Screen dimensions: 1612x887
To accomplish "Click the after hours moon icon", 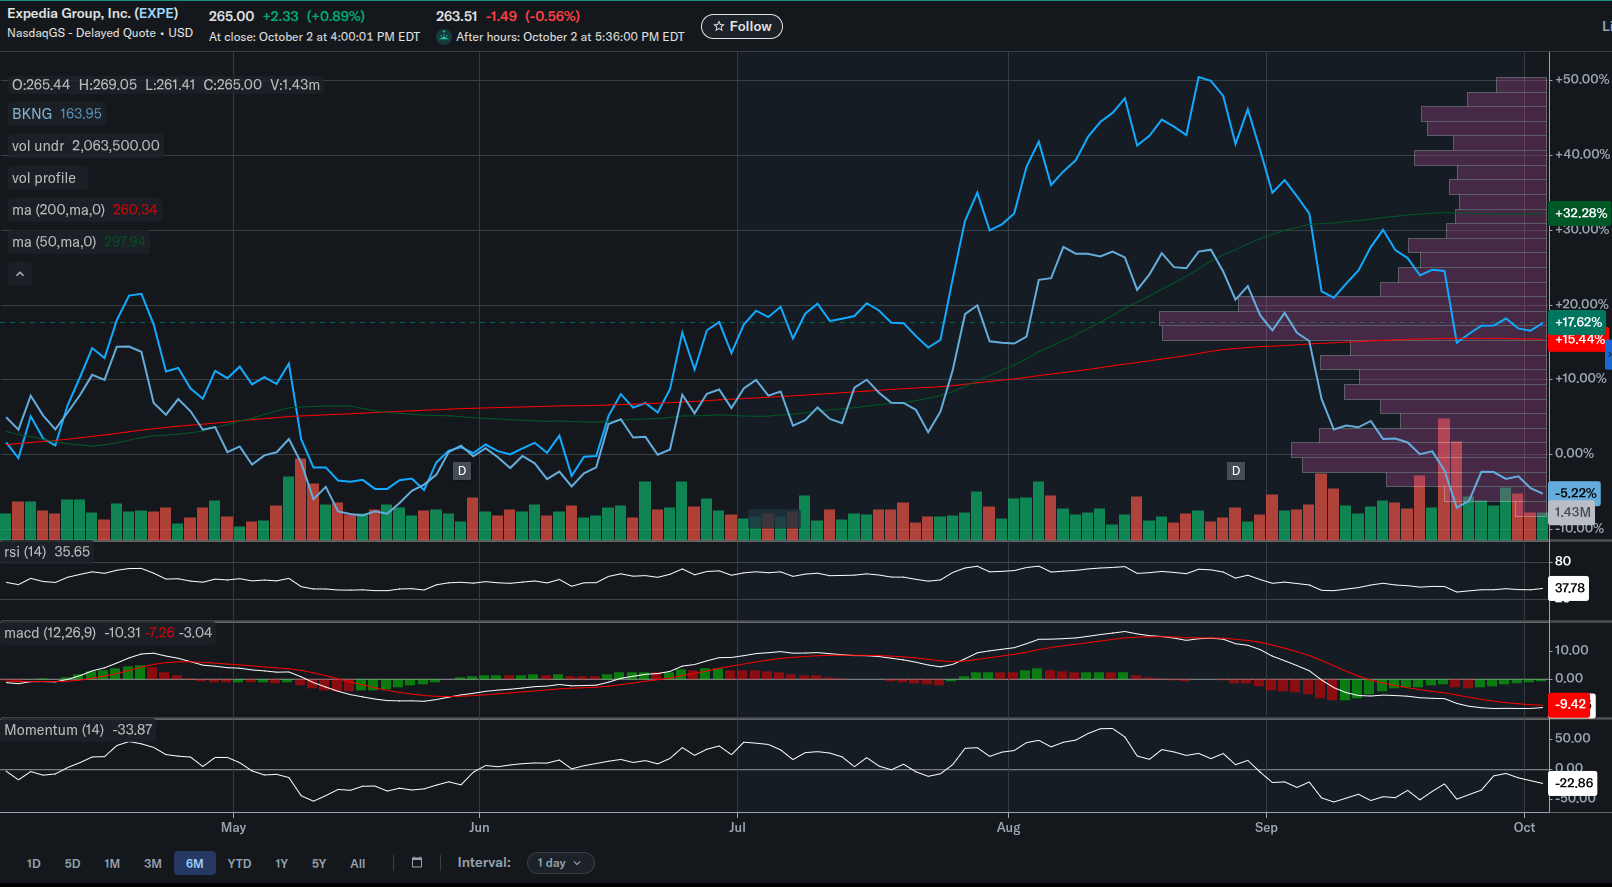I will (x=443, y=37).
